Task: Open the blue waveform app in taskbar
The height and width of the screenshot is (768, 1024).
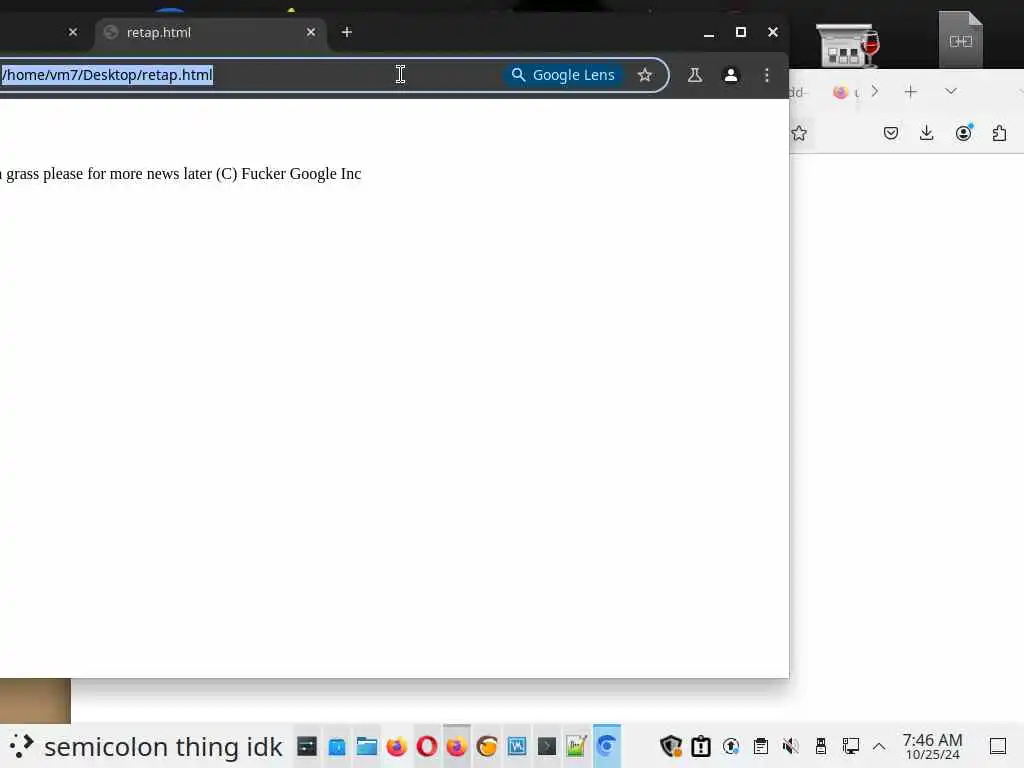Action: [517, 746]
